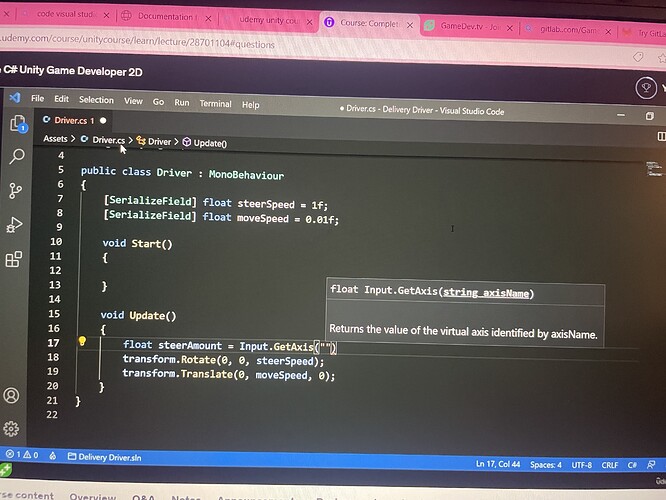Switch to the udemy unity course browser tab
This screenshot has height=500, width=666.
[269, 20]
